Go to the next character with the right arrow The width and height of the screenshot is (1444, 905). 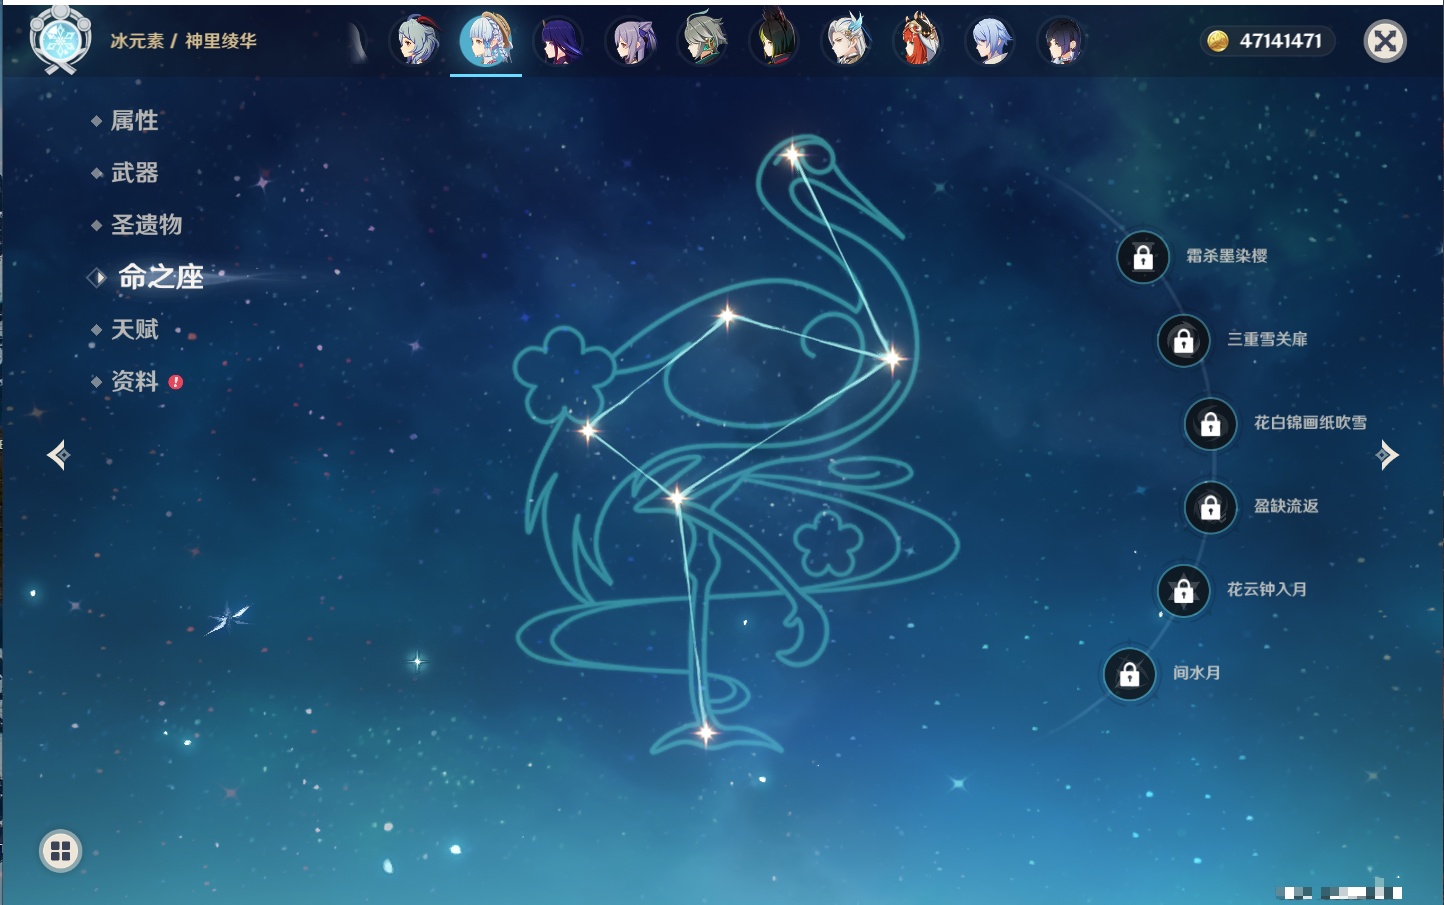(x=1387, y=455)
